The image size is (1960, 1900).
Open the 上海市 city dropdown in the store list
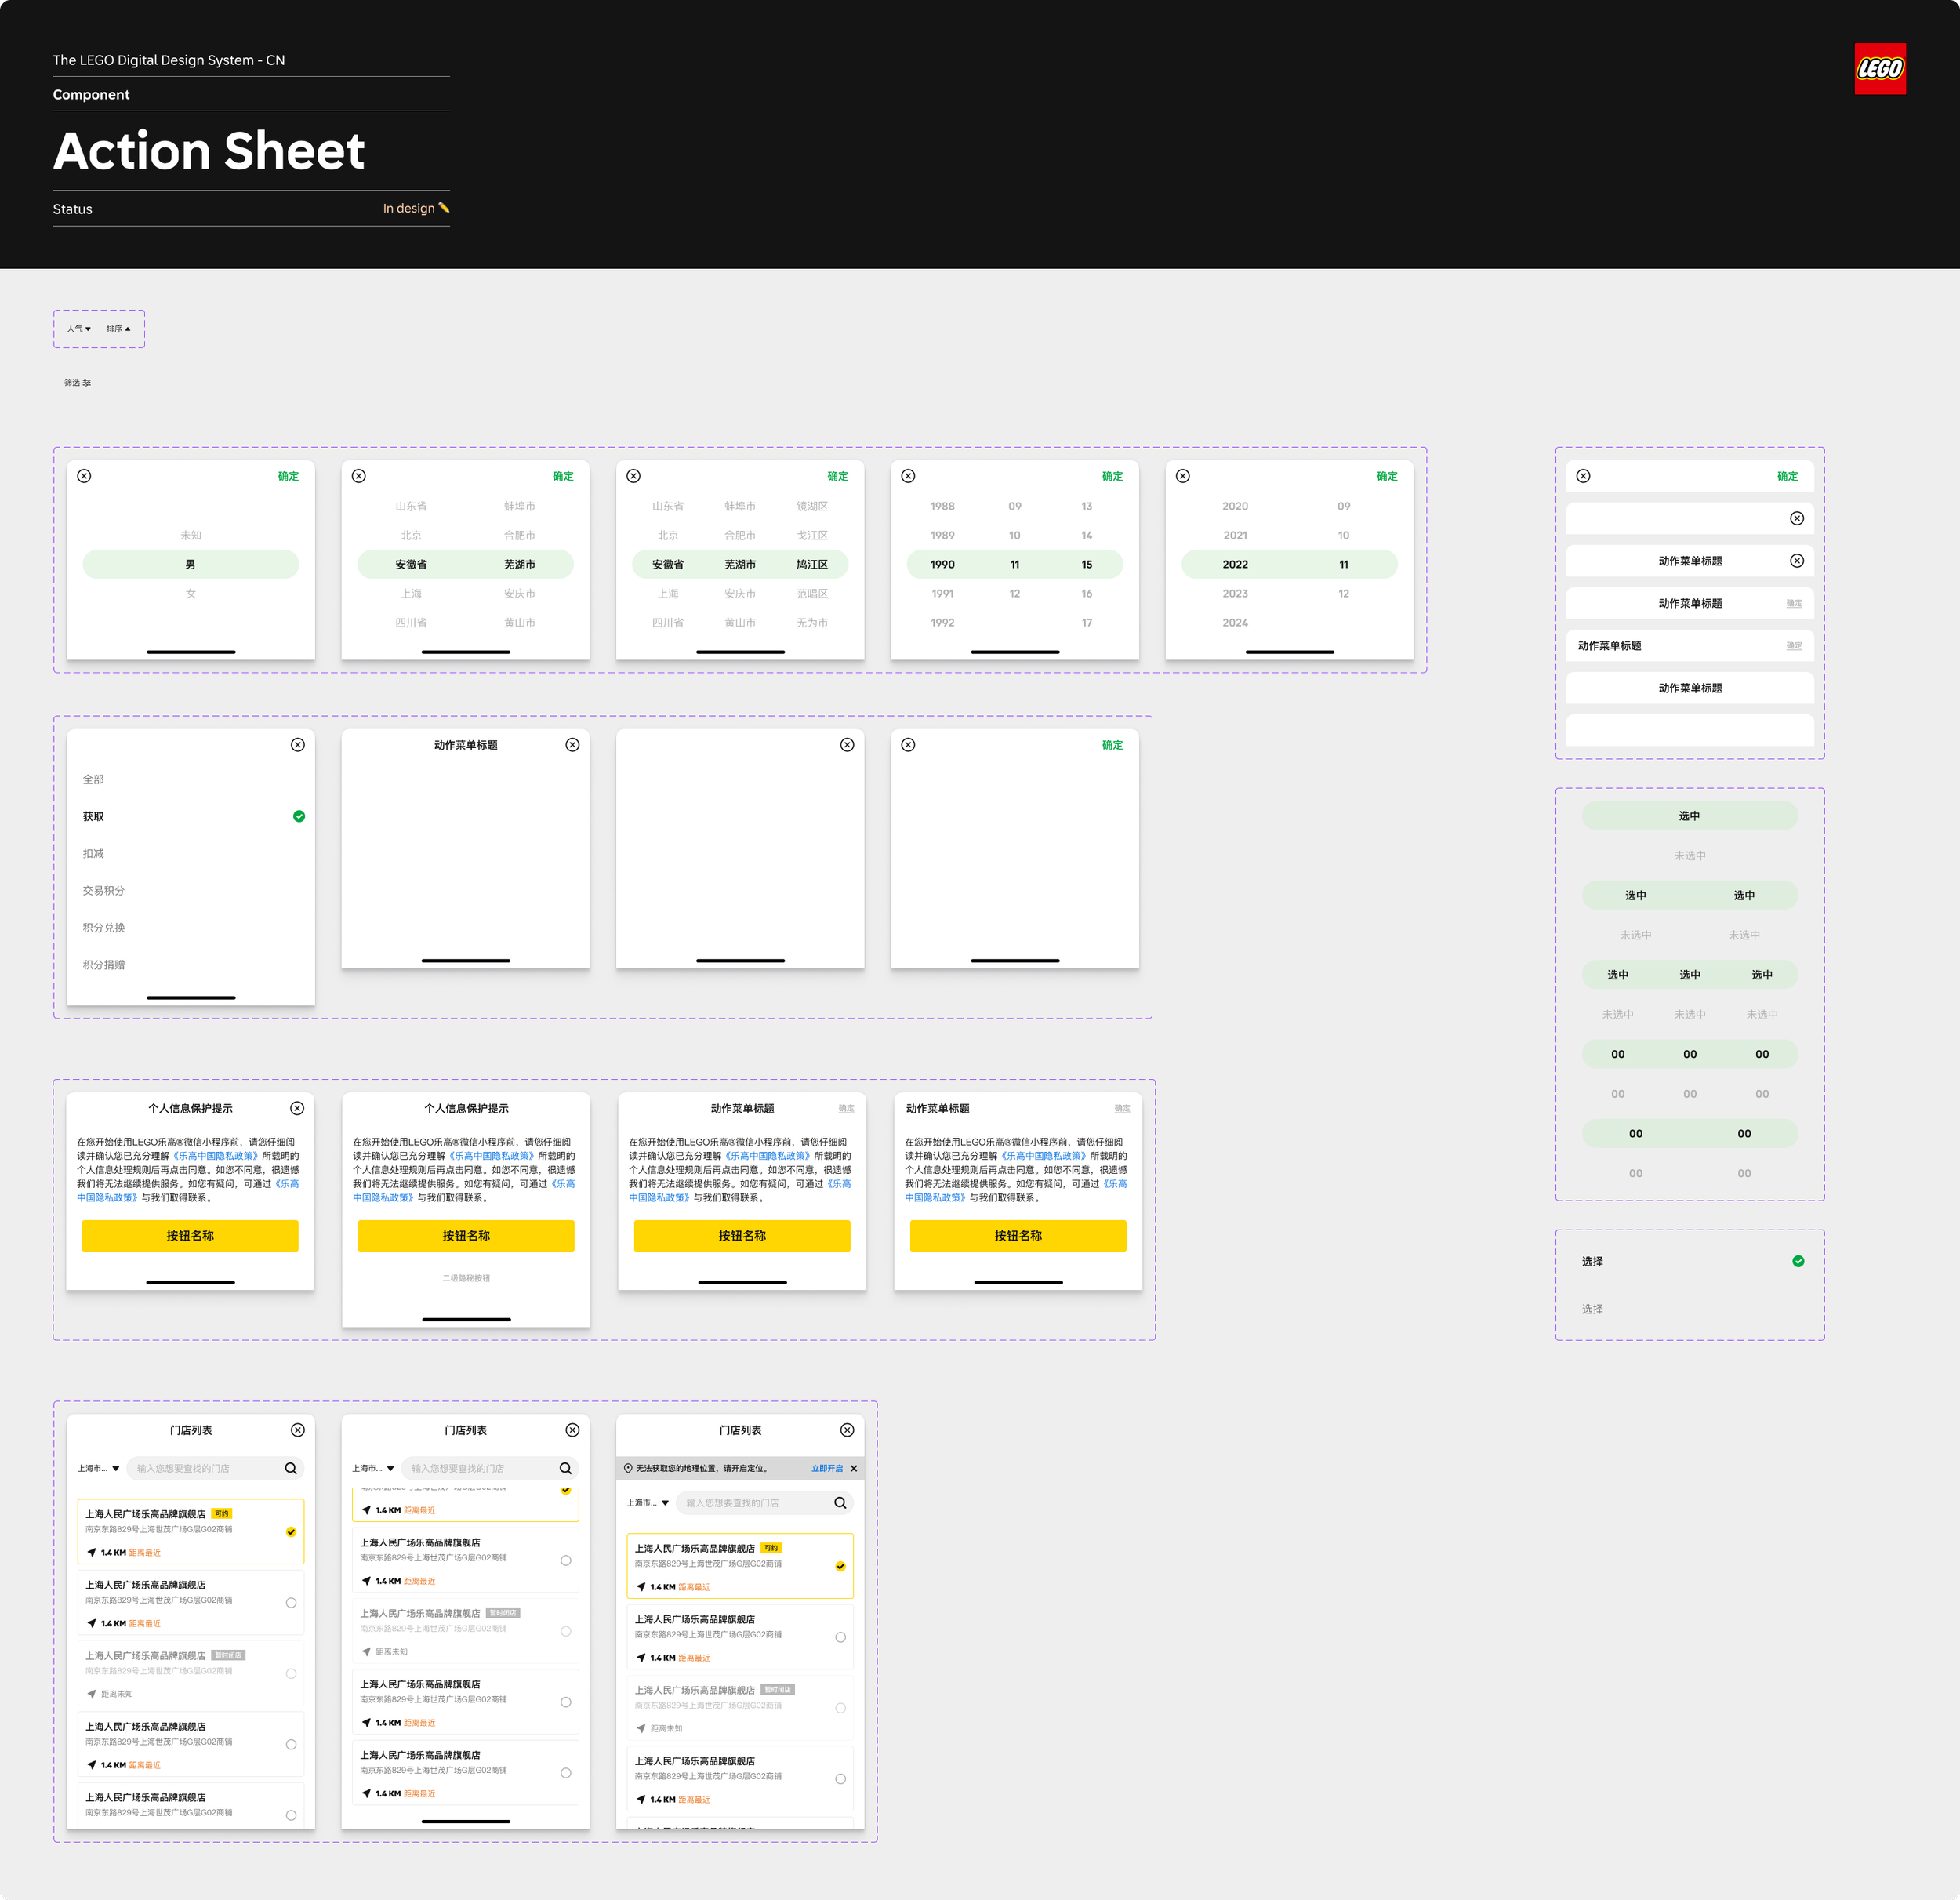[x=98, y=1468]
